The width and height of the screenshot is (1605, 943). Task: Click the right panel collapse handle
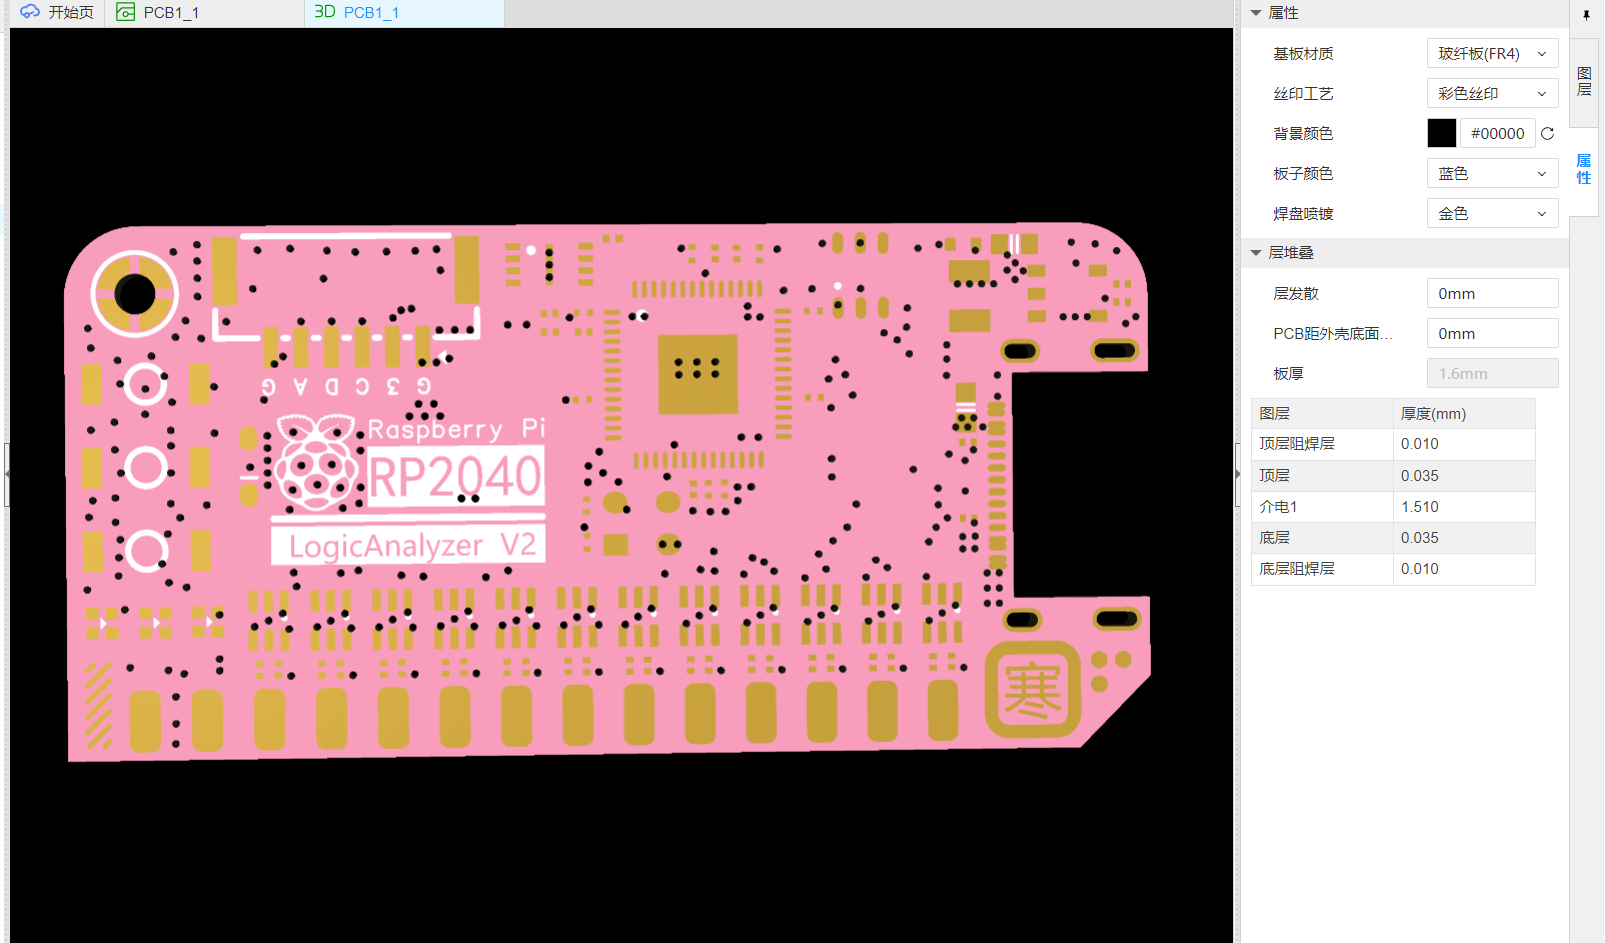click(x=1237, y=474)
